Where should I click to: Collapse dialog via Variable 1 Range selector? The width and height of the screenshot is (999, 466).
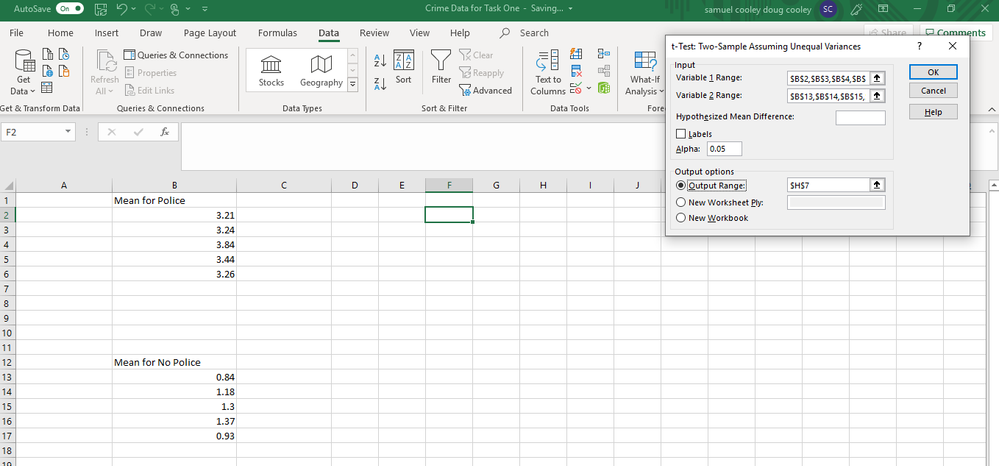(x=877, y=78)
